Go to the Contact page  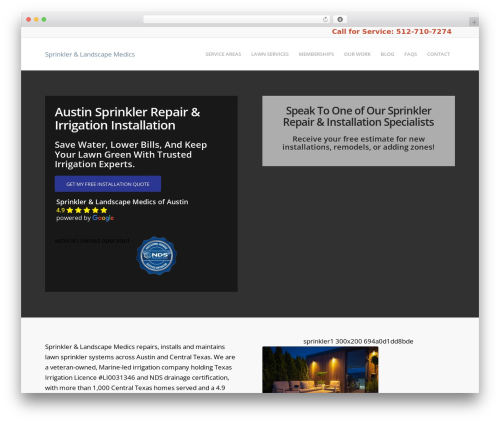pos(438,54)
